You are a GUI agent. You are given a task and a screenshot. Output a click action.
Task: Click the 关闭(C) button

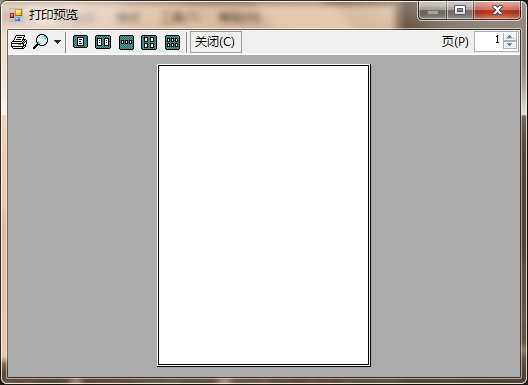216,42
